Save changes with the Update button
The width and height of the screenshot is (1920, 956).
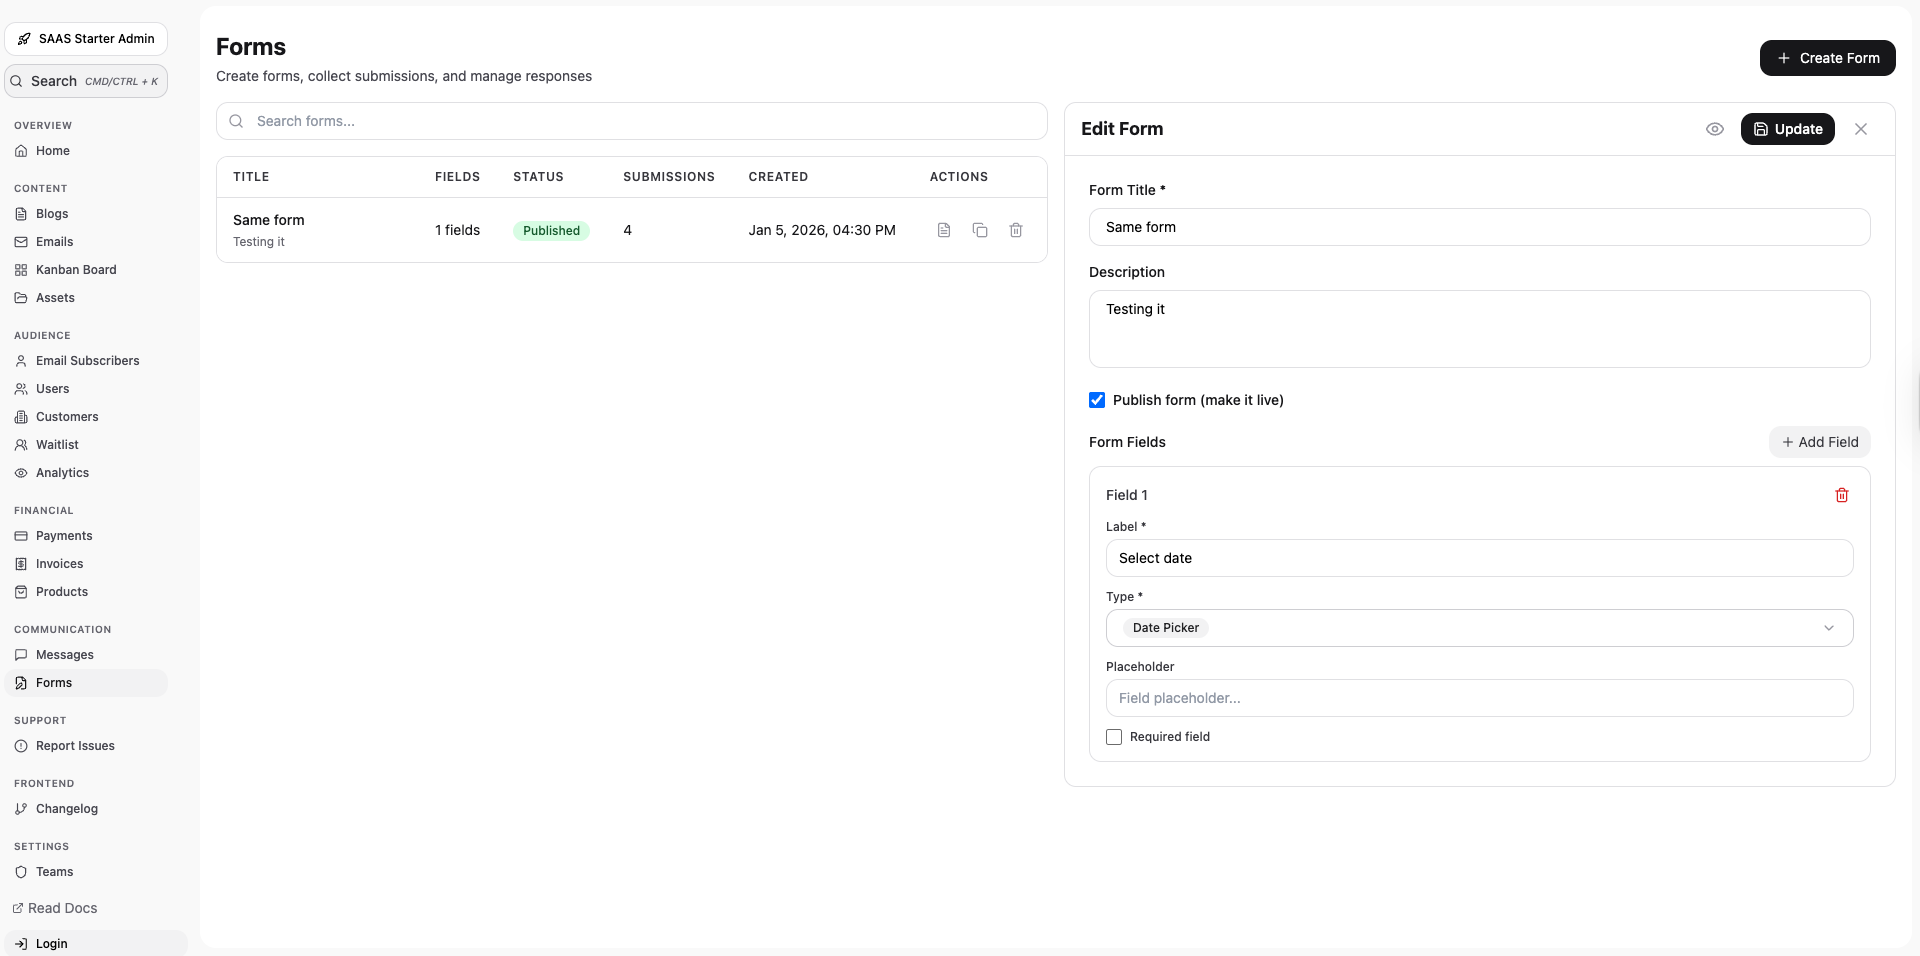(1788, 129)
